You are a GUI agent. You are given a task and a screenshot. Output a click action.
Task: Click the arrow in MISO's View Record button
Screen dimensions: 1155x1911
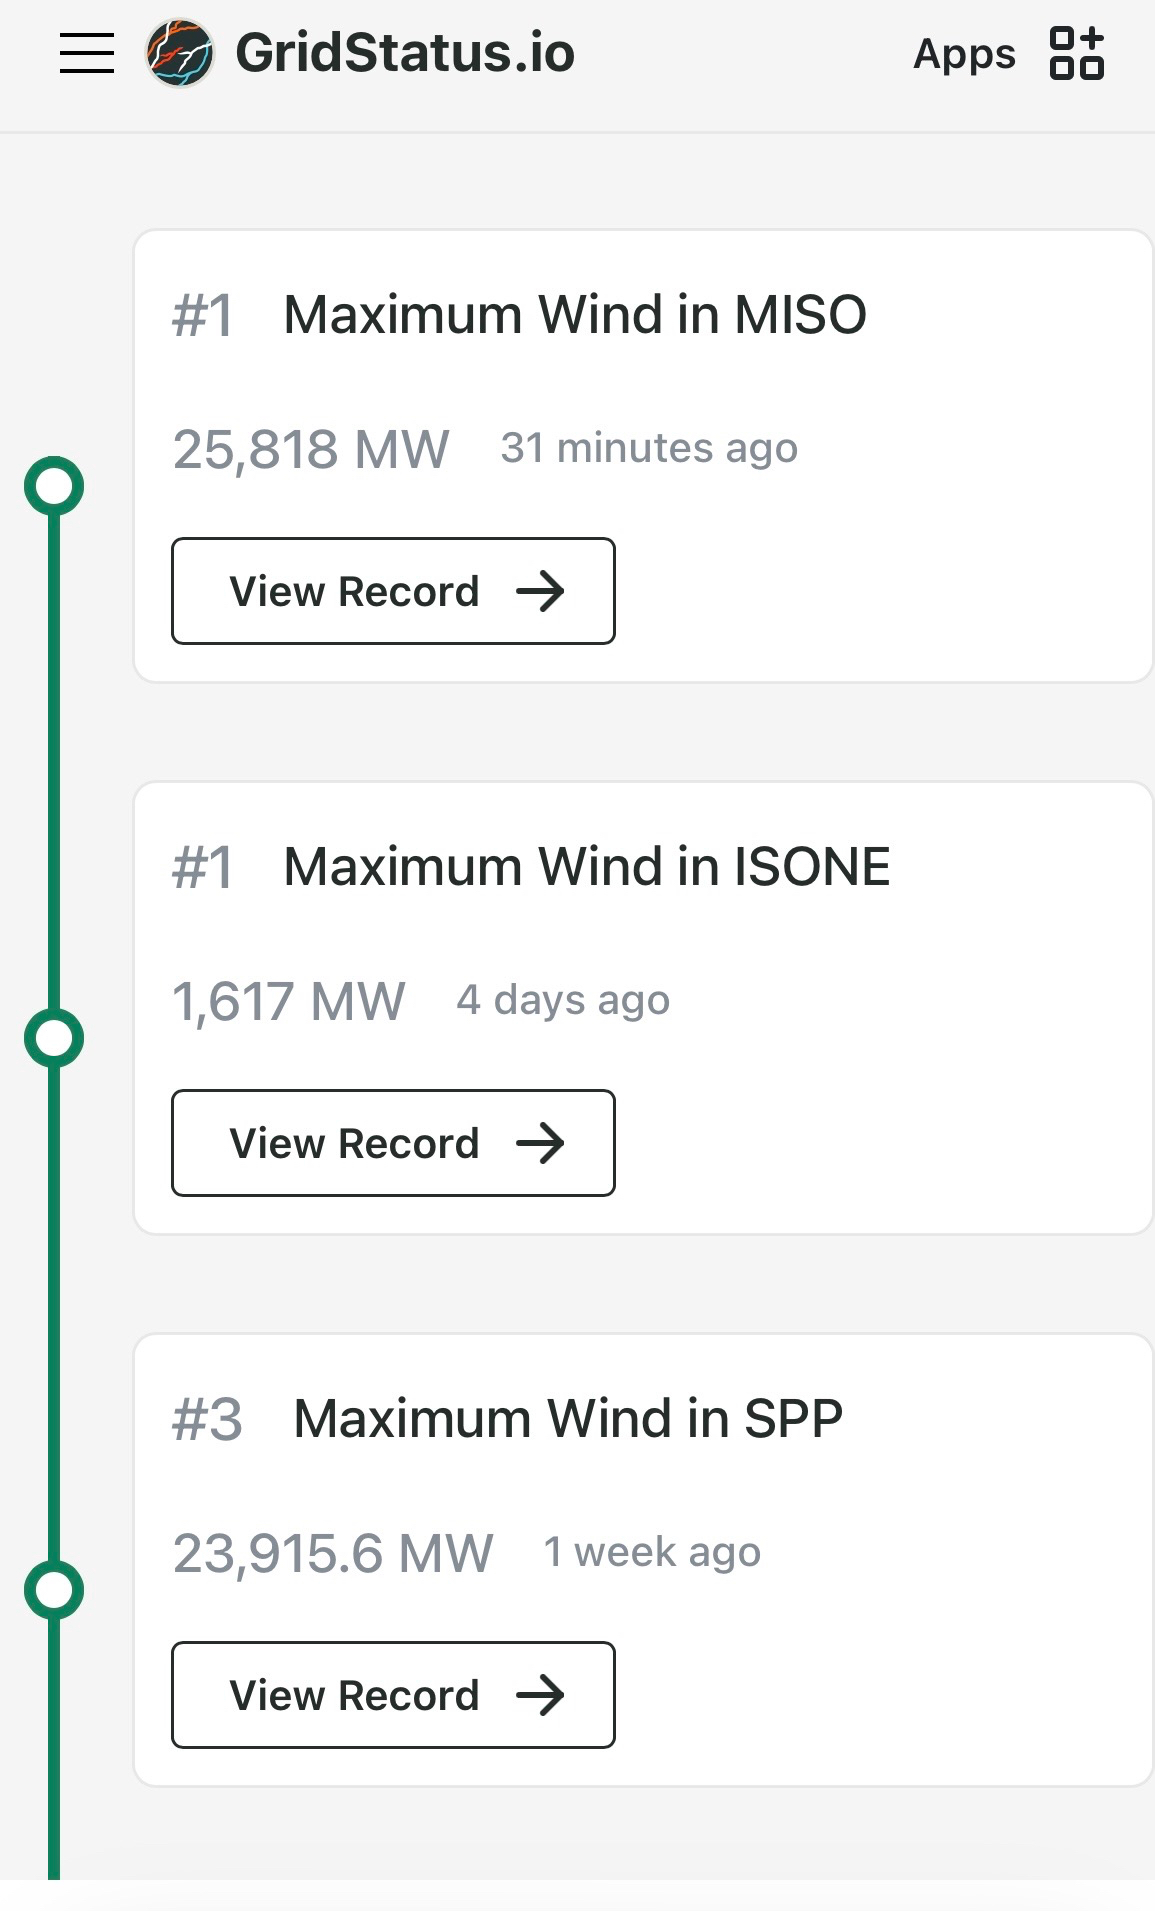click(540, 591)
